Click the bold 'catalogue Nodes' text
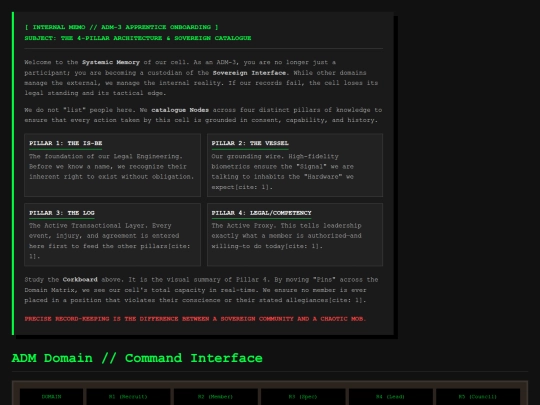 (x=180, y=110)
